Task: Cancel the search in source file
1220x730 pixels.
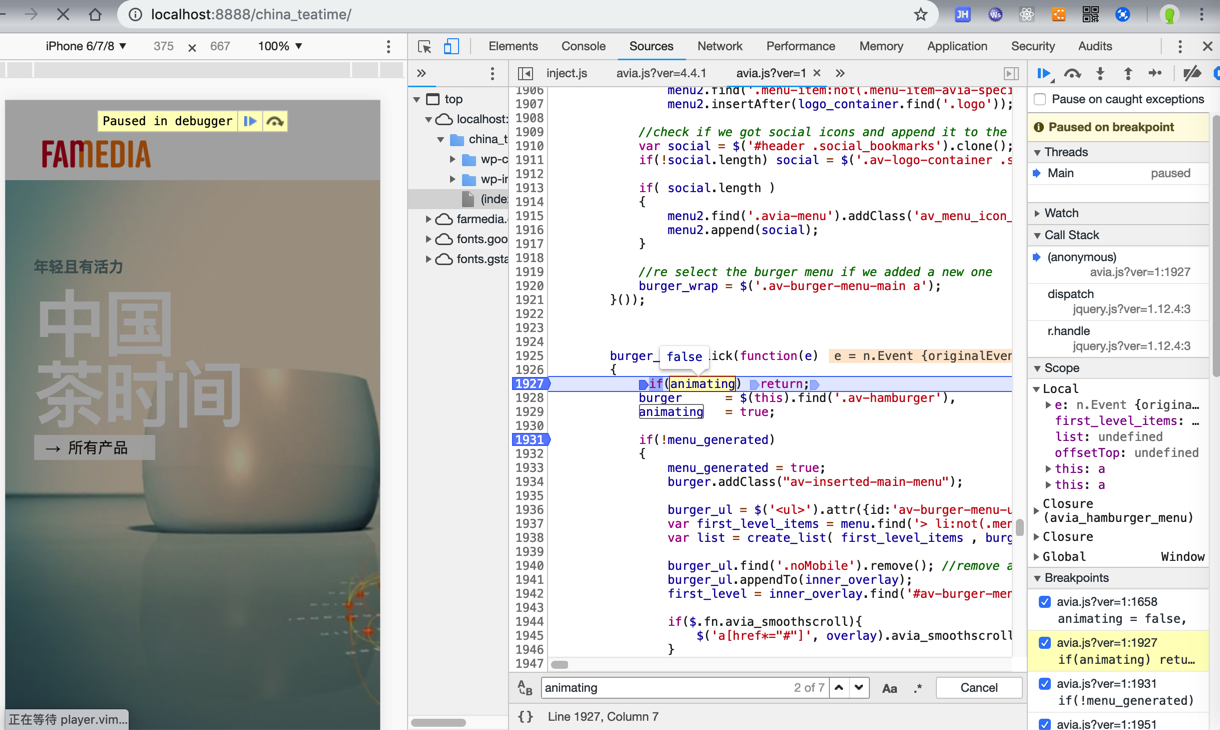Action: 978,688
